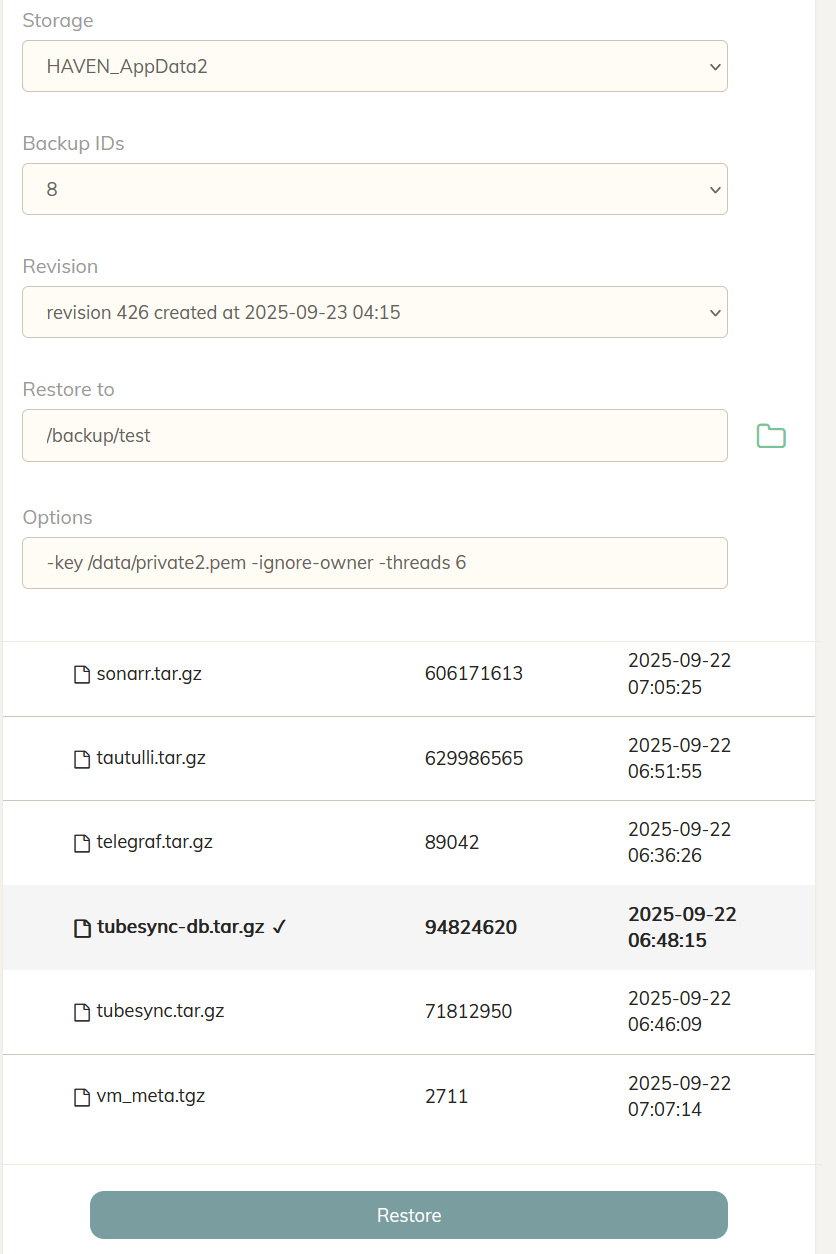Click the file icon next to sonarr.tar.gz
This screenshot has height=1254, width=836.
pos(82,674)
